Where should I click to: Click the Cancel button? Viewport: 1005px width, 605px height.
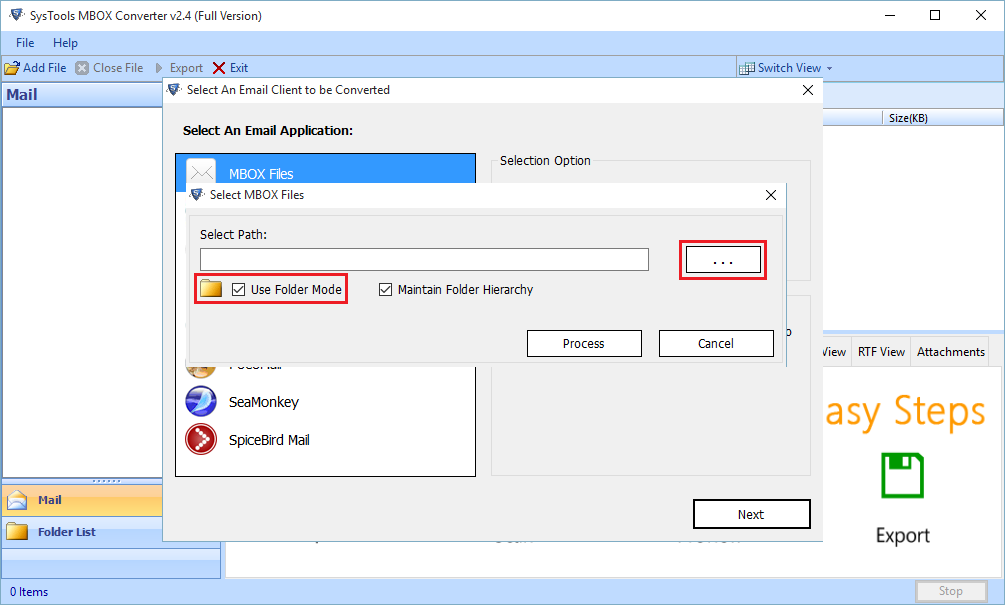tap(716, 344)
